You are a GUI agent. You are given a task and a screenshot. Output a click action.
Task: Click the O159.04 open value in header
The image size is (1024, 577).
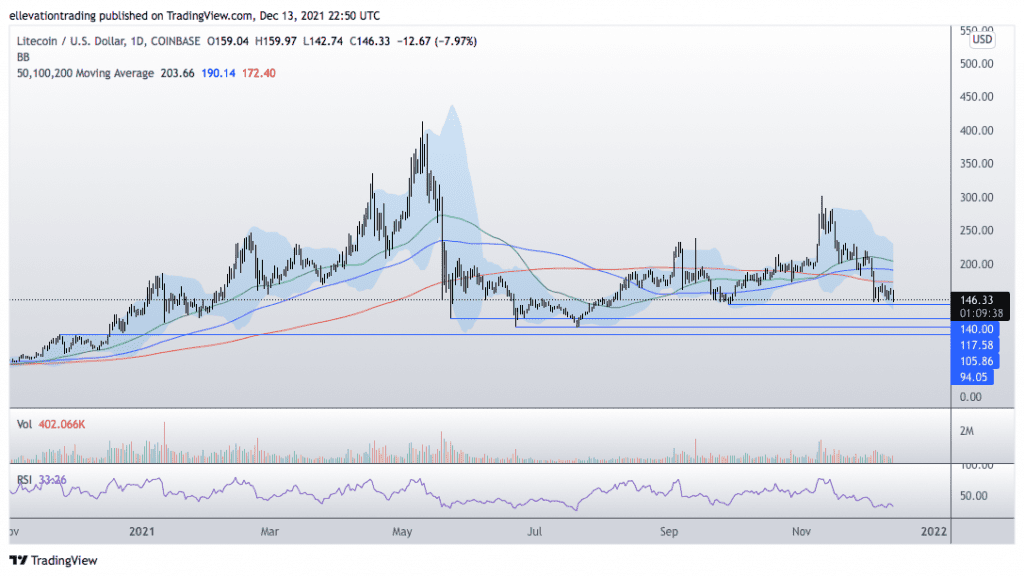228,41
